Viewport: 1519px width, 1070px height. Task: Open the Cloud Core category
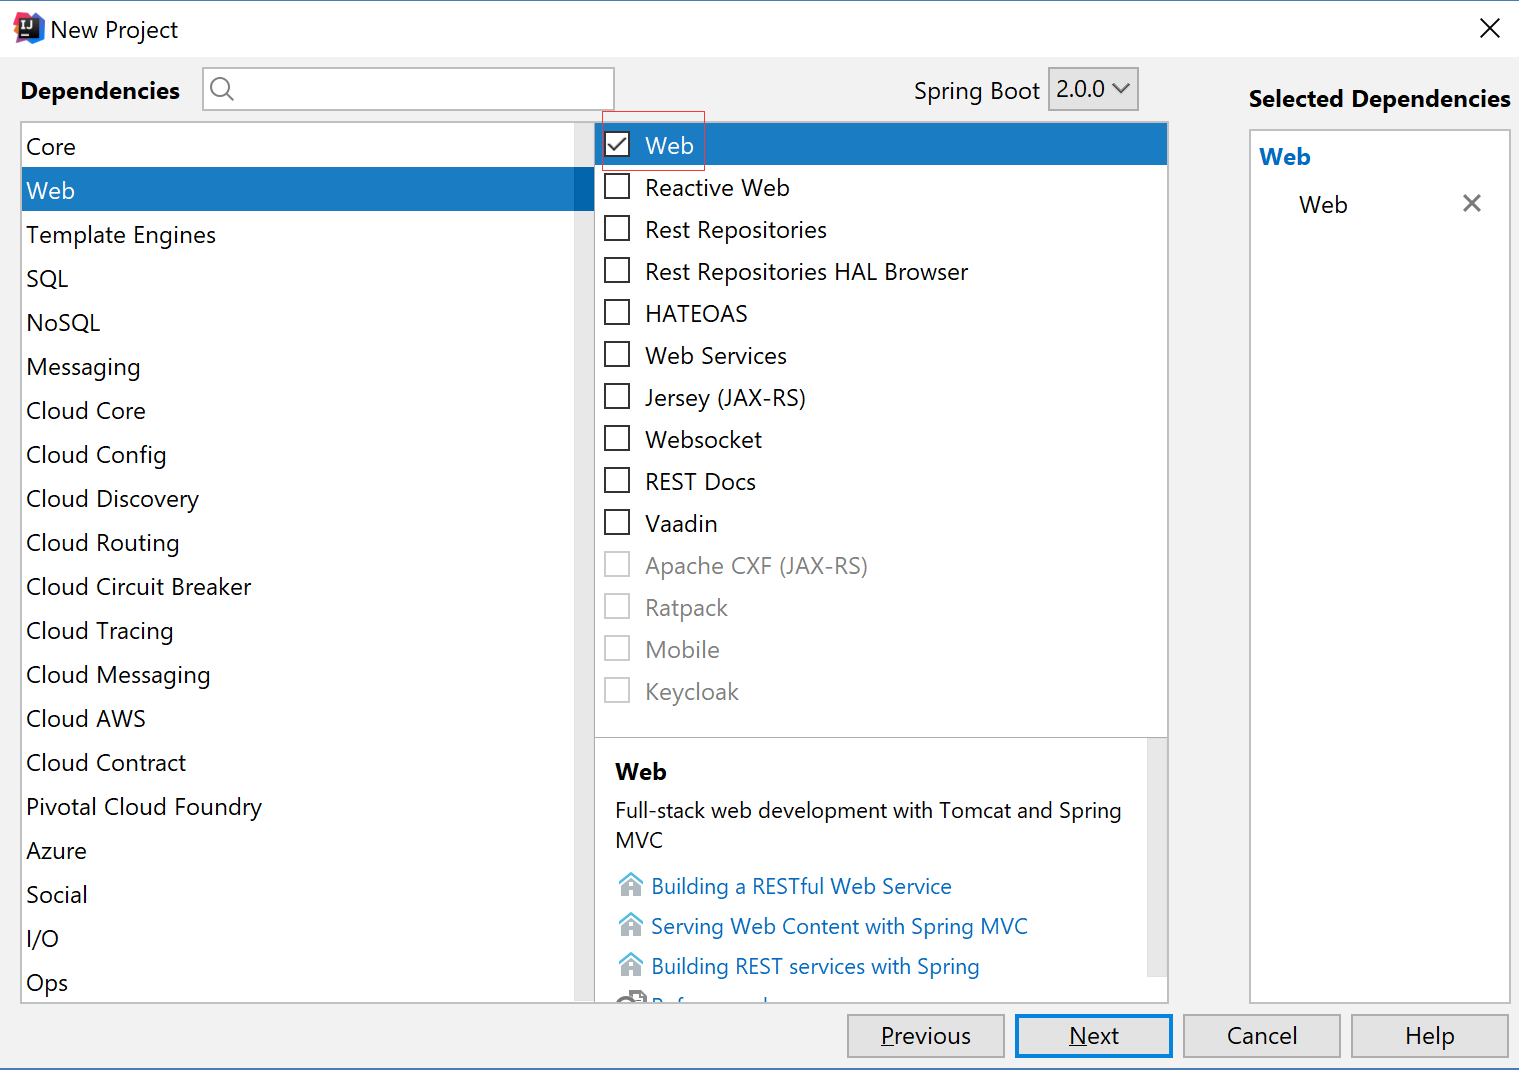(x=298, y=411)
